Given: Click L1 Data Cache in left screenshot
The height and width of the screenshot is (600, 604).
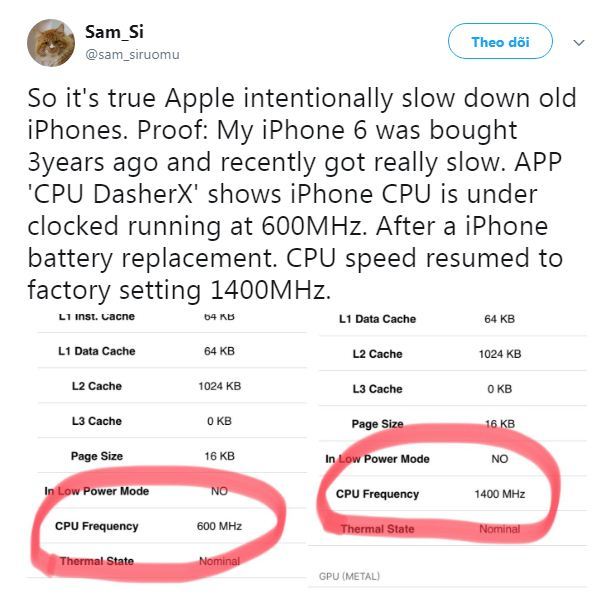Looking at the screenshot, I should (x=96, y=351).
